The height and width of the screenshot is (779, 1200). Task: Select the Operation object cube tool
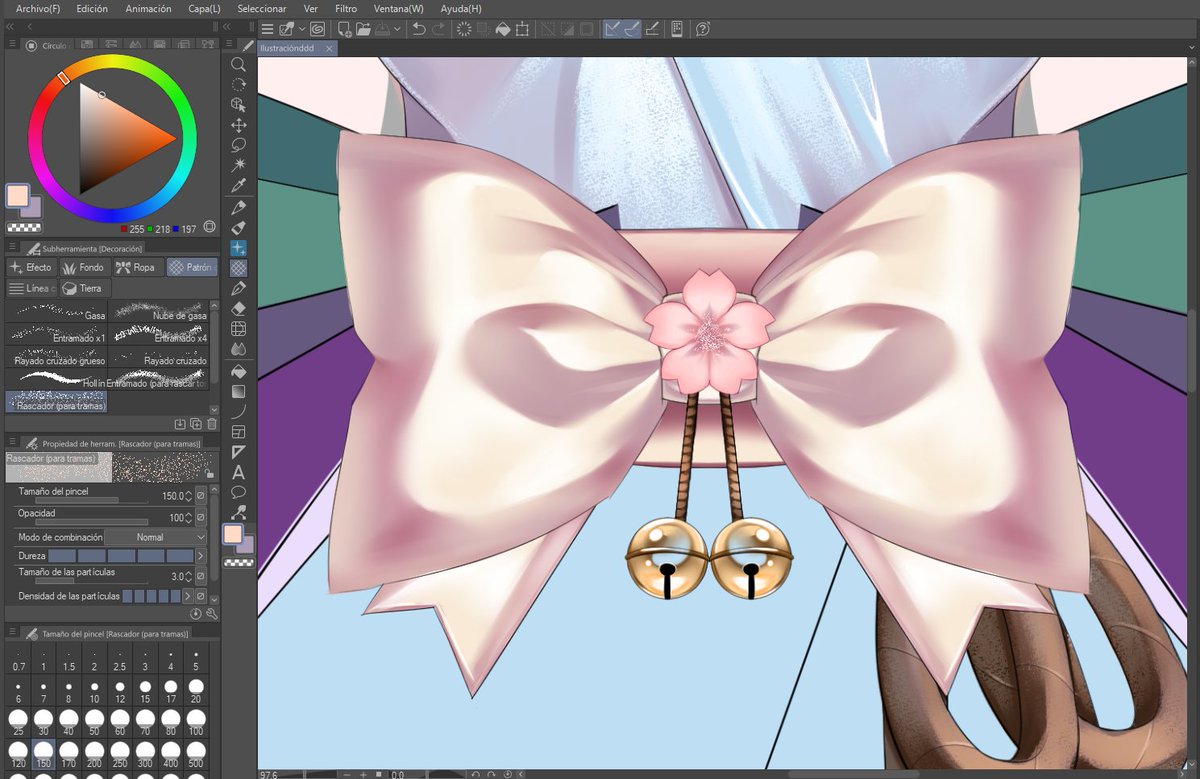coord(238,105)
